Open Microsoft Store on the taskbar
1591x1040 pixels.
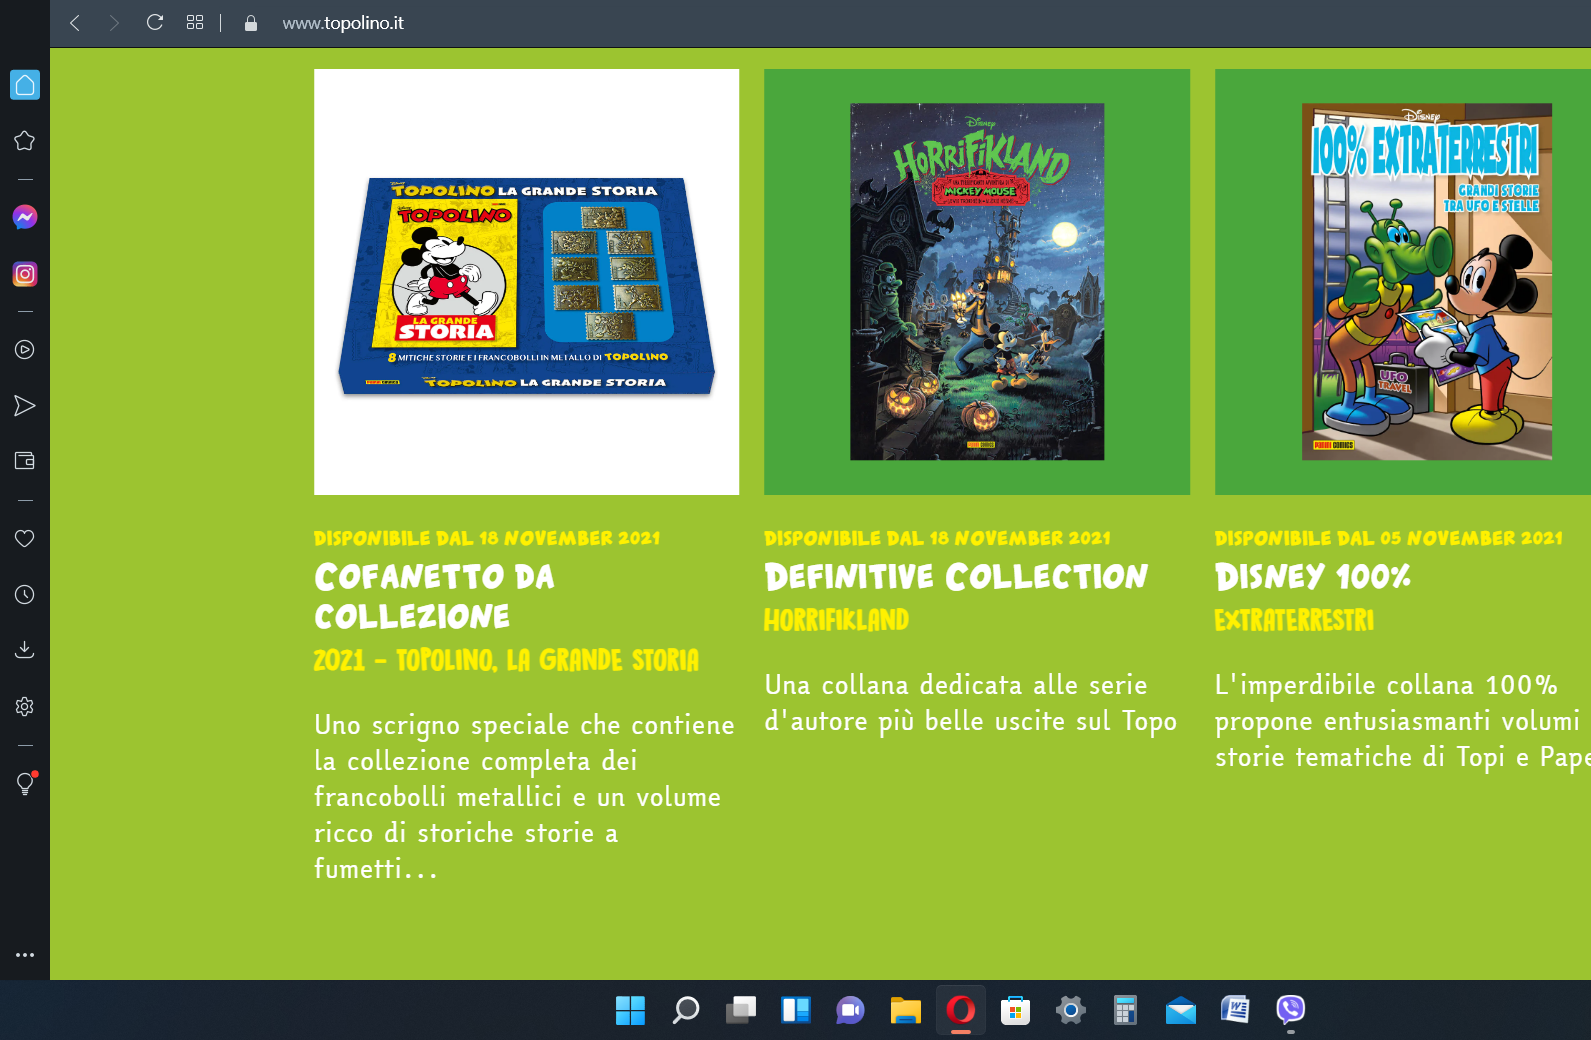(1016, 1010)
